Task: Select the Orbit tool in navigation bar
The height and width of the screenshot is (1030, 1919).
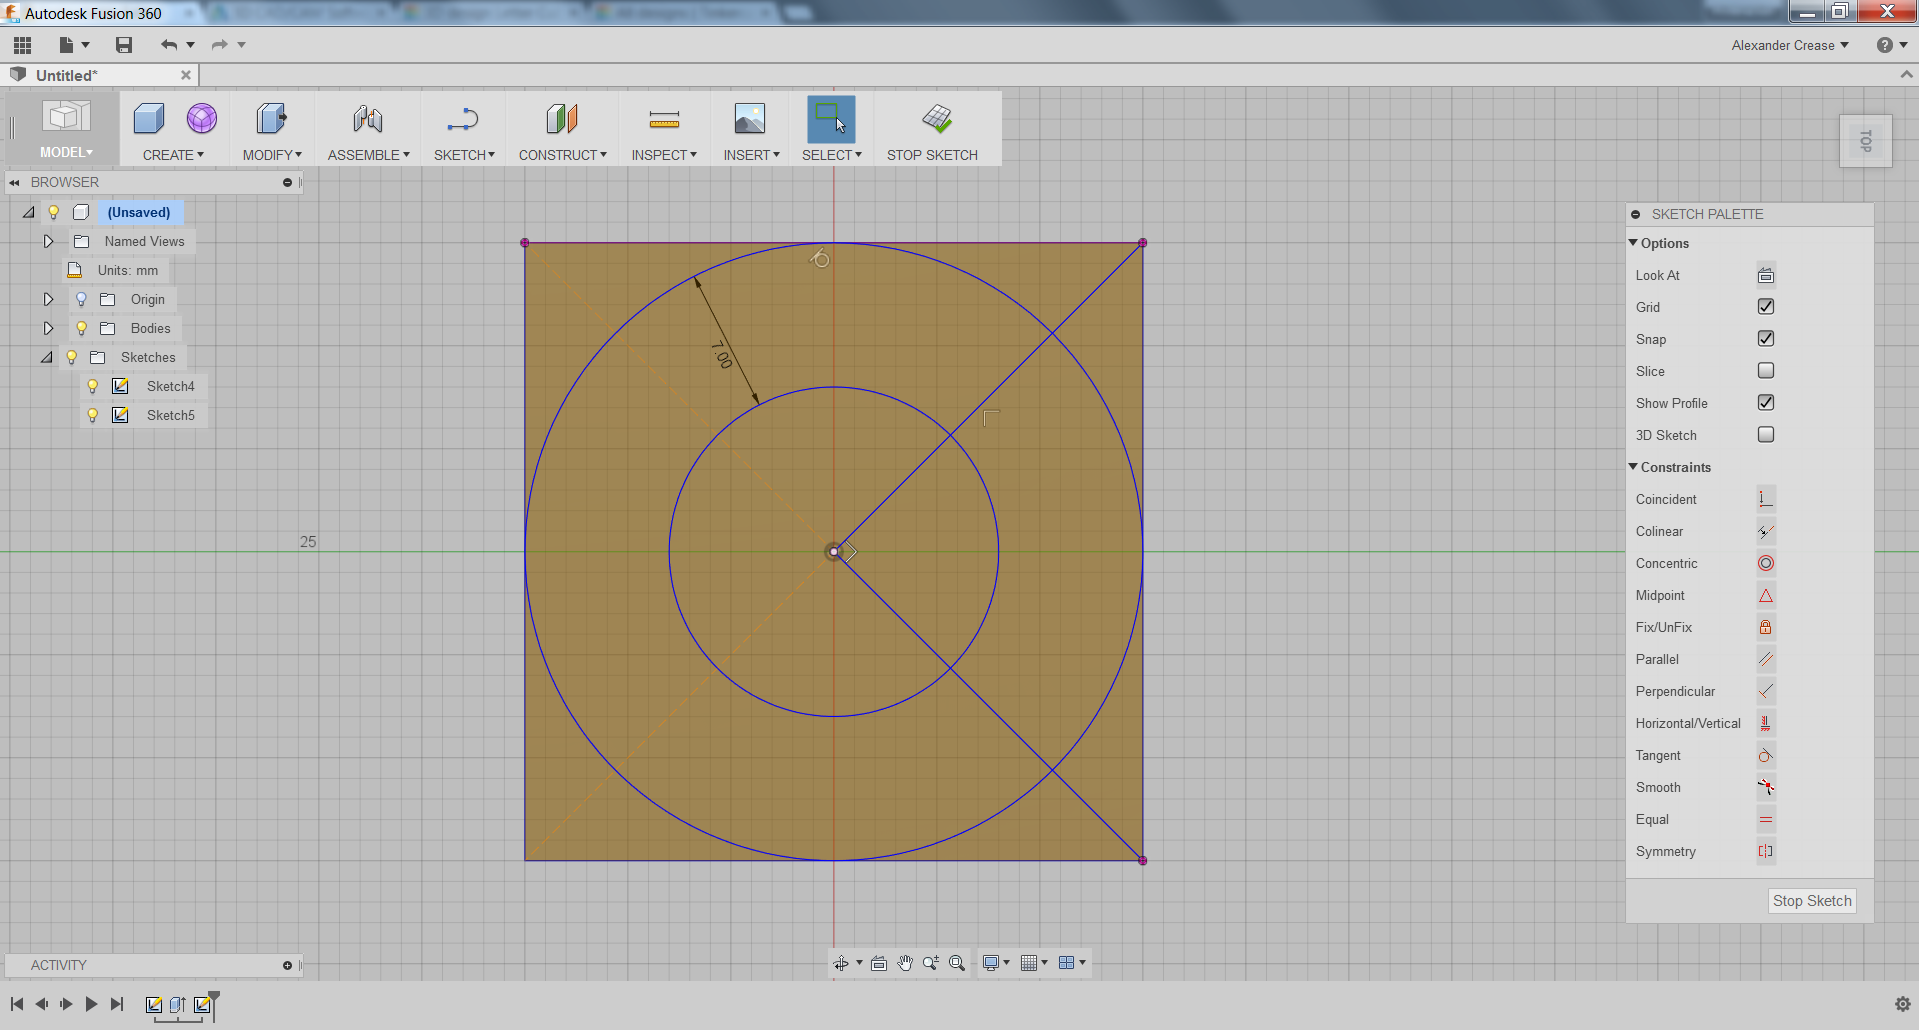Action: (x=841, y=963)
